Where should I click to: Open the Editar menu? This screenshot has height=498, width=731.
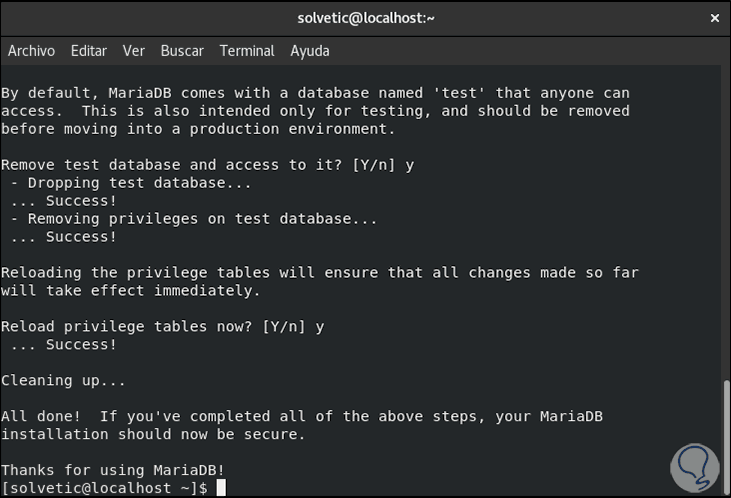[x=89, y=50]
